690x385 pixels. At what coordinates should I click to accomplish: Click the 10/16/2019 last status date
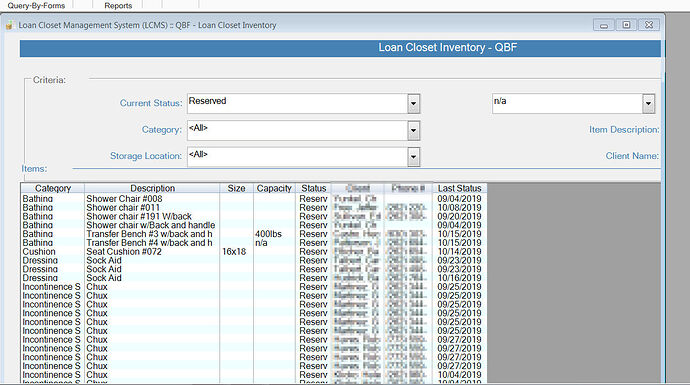[x=459, y=278]
